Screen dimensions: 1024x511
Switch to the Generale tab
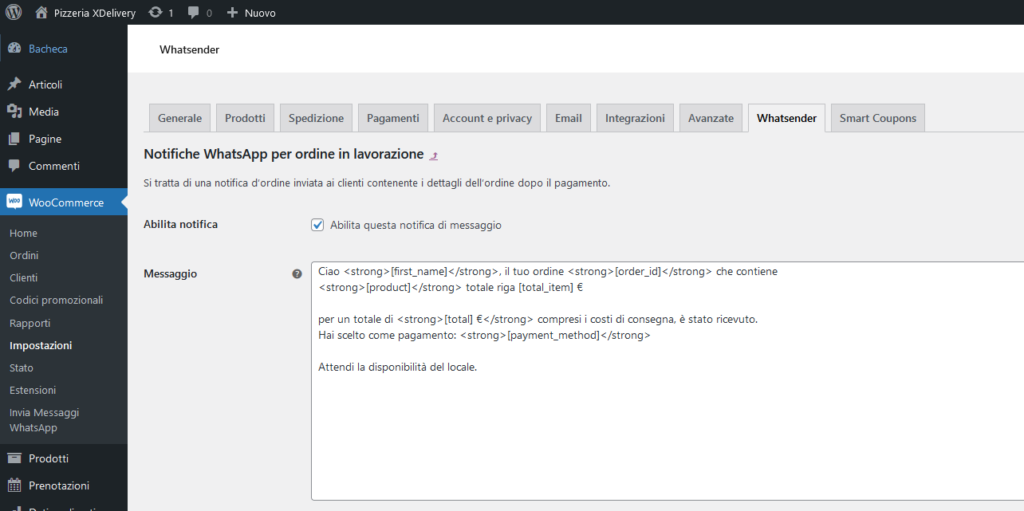coord(180,118)
